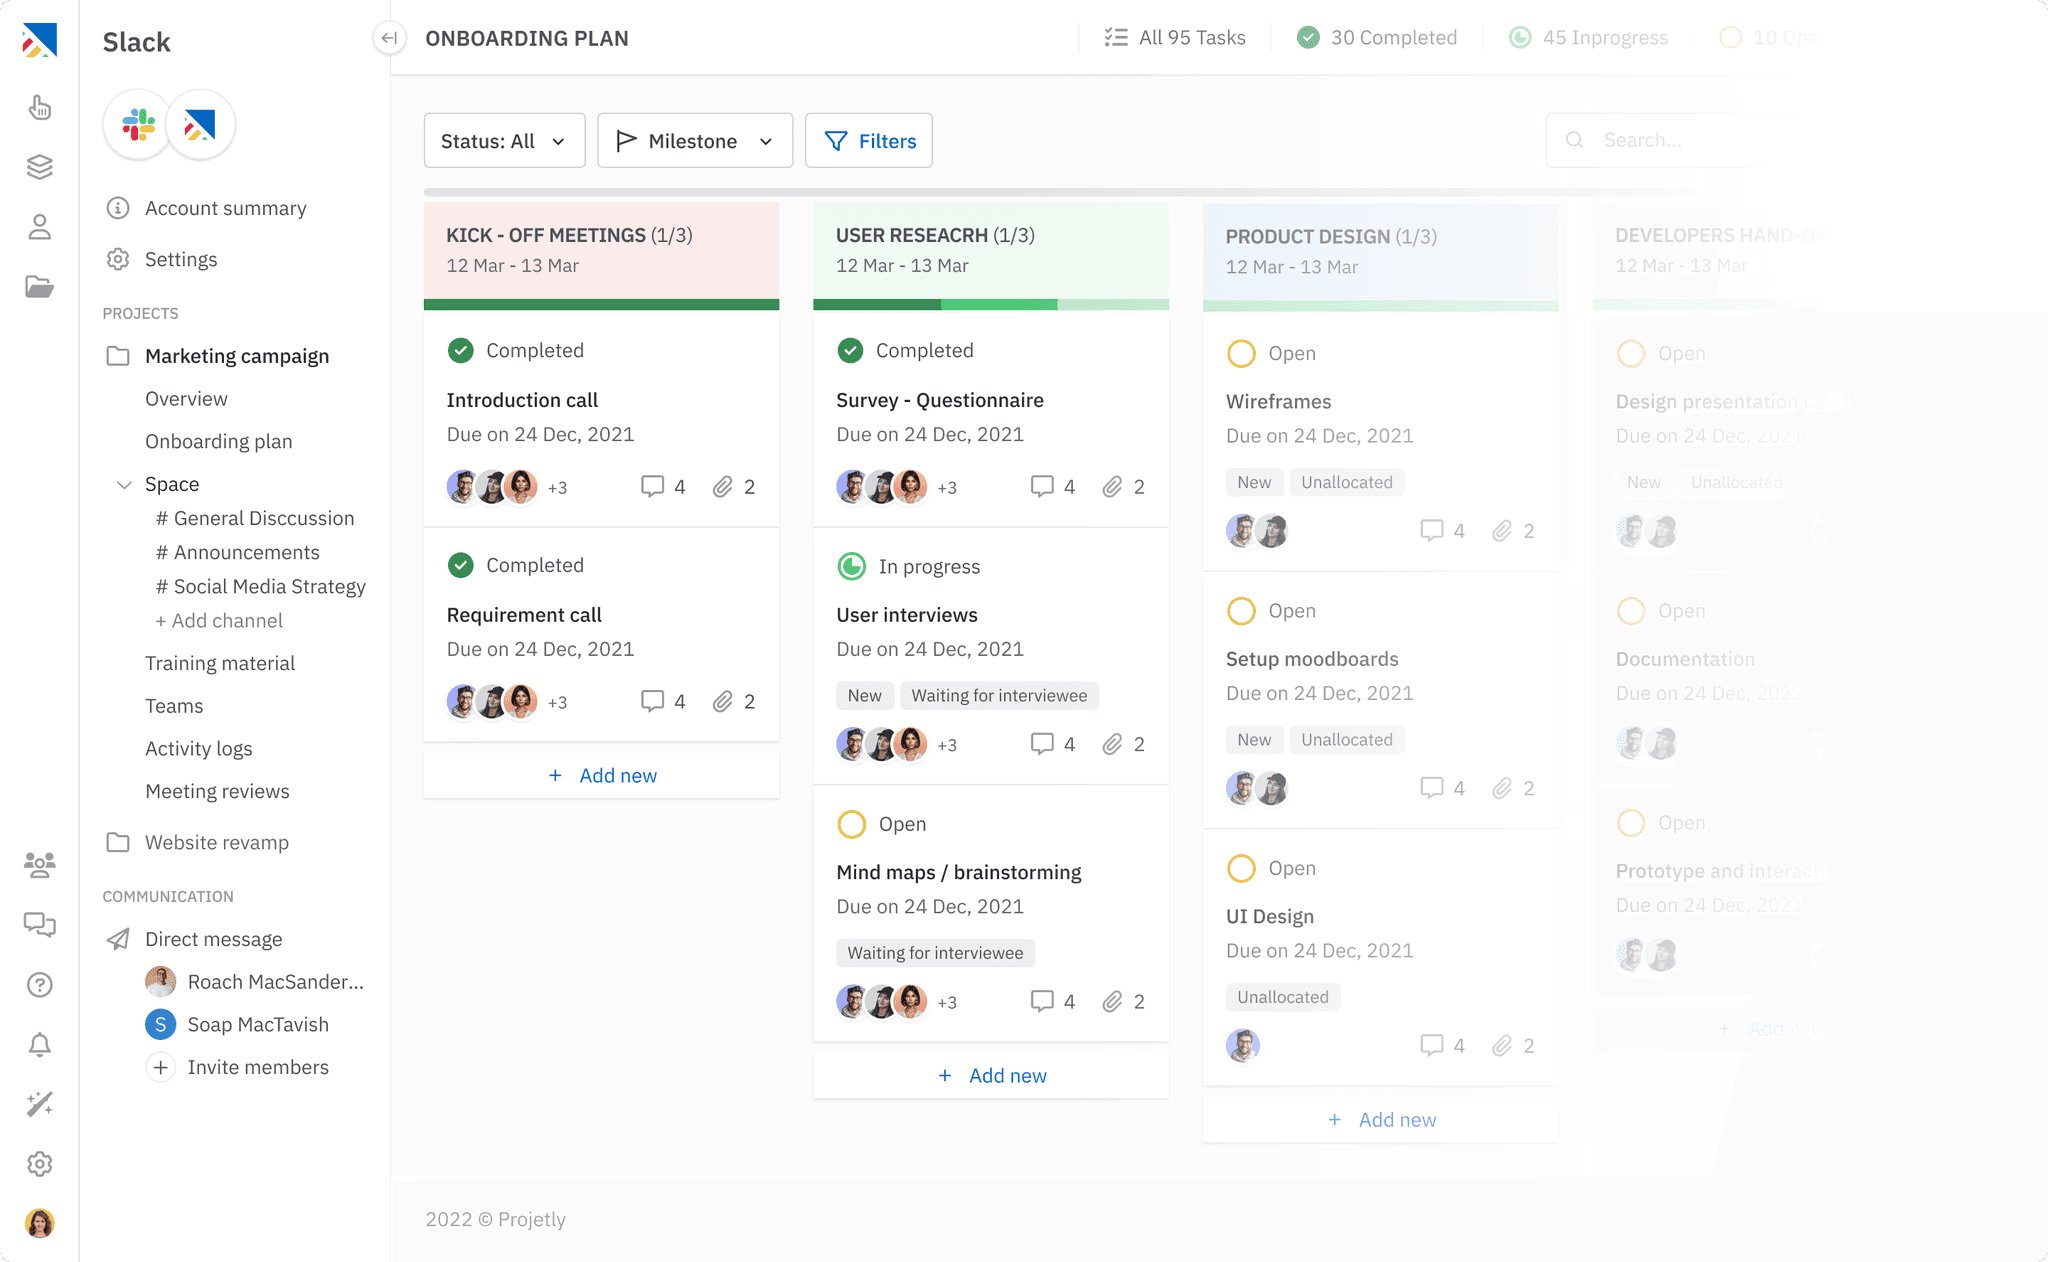Click the Slack logo avatar
The width and height of the screenshot is (2048, 1262).
point(138,125)
